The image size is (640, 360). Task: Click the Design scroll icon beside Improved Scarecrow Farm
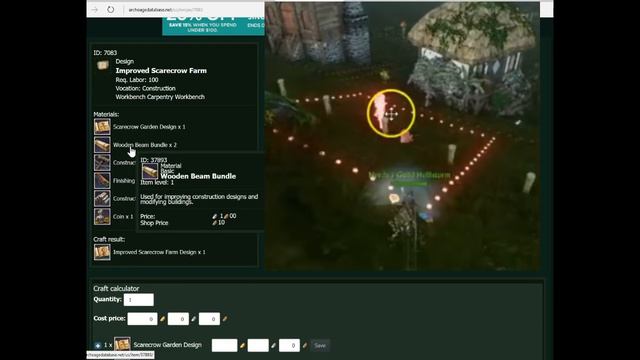coord(103,65)
